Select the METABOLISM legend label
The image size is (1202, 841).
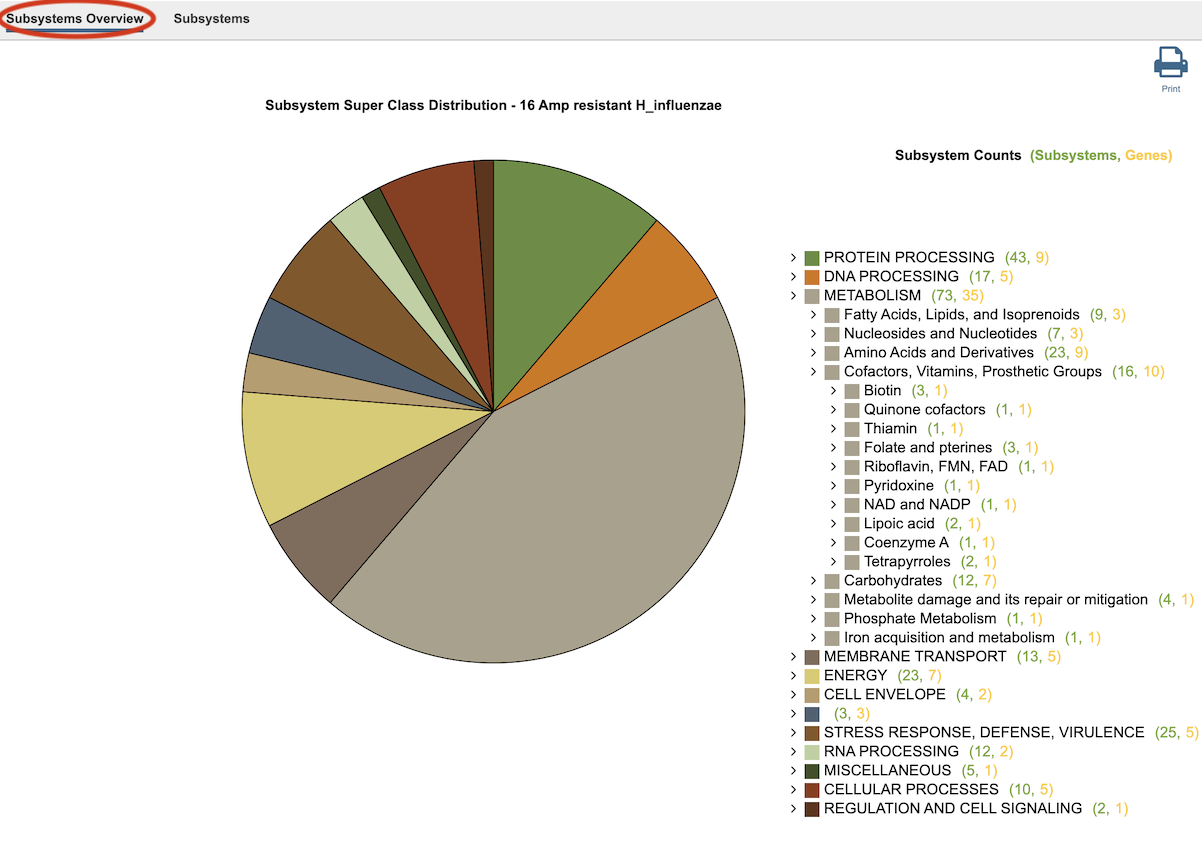click(x=872, y=295)
